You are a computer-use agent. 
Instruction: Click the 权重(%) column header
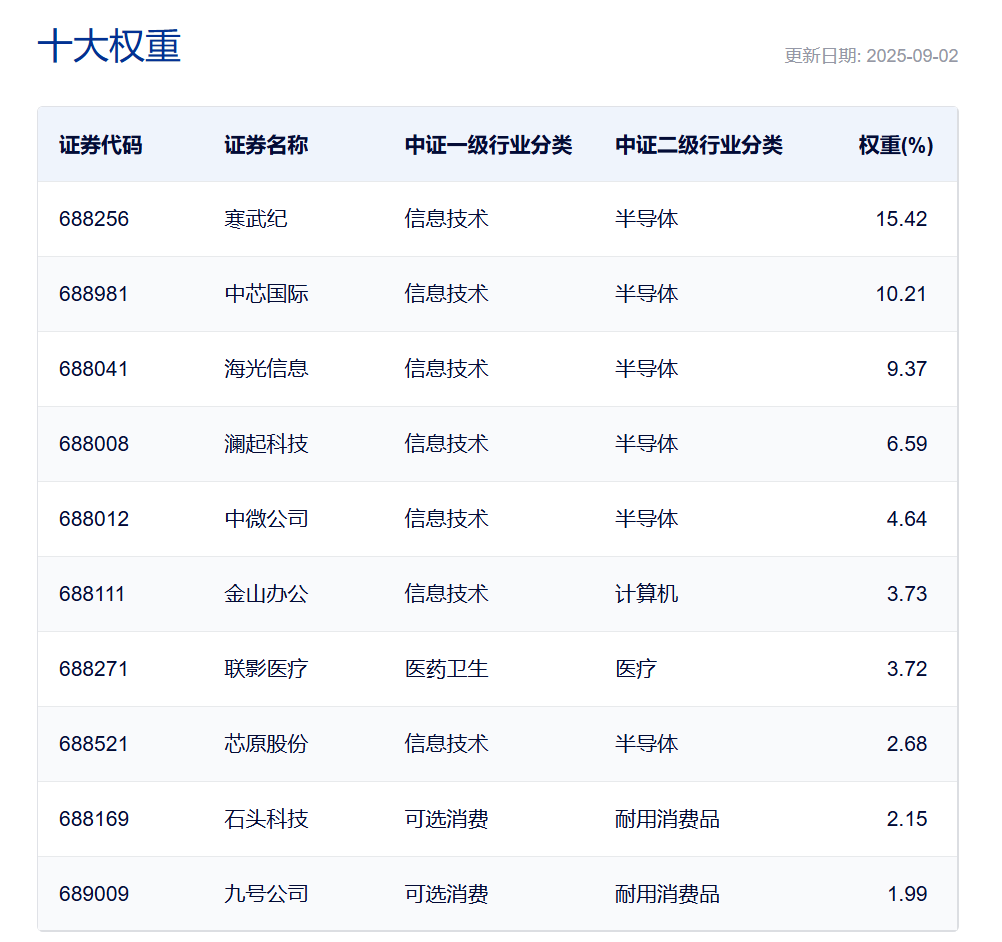895,145
